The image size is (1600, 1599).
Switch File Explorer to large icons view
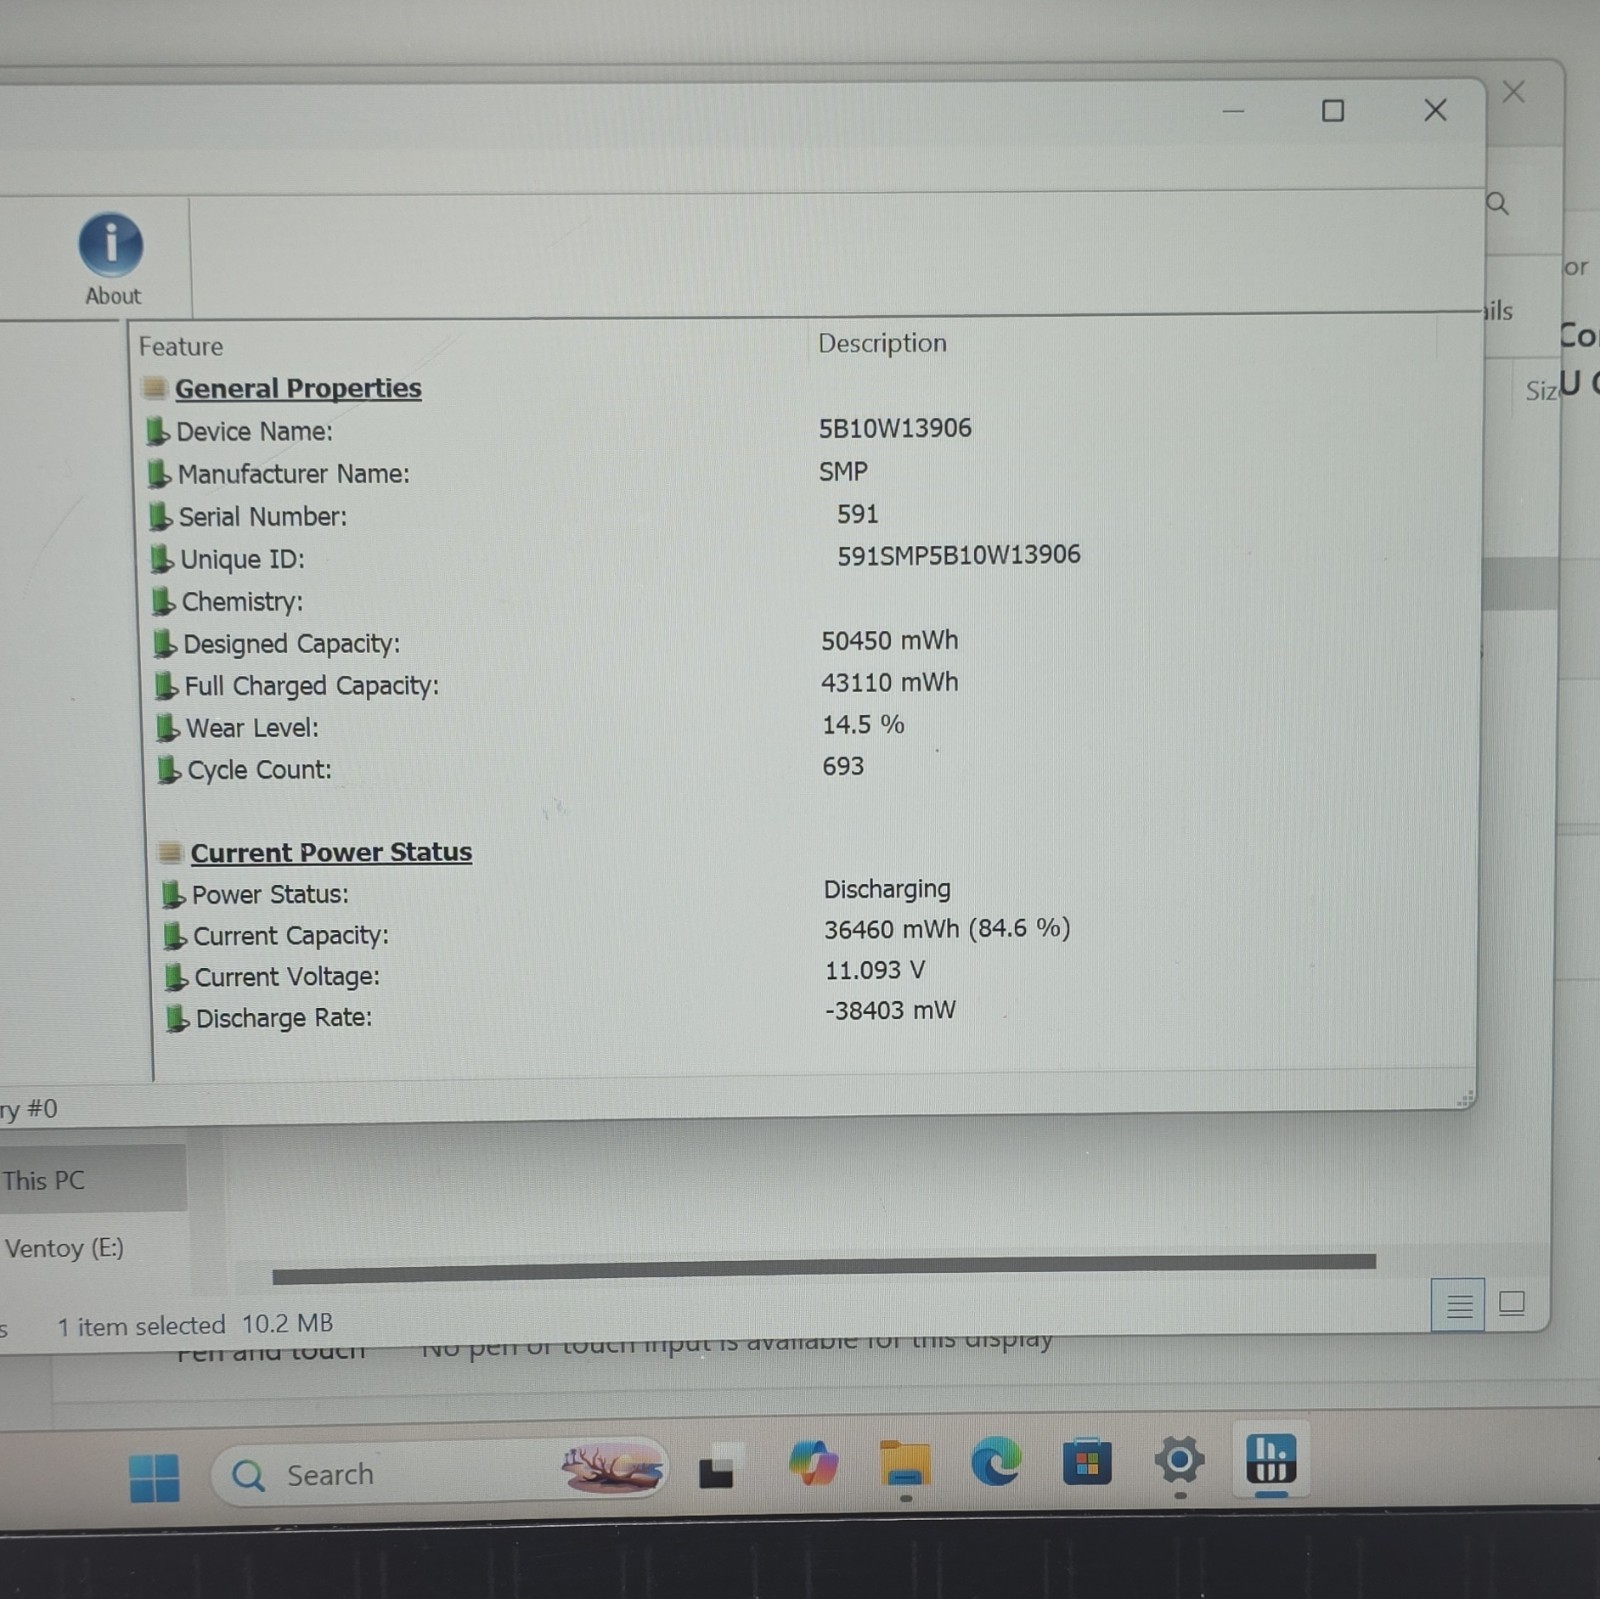coord(1512,1303)
